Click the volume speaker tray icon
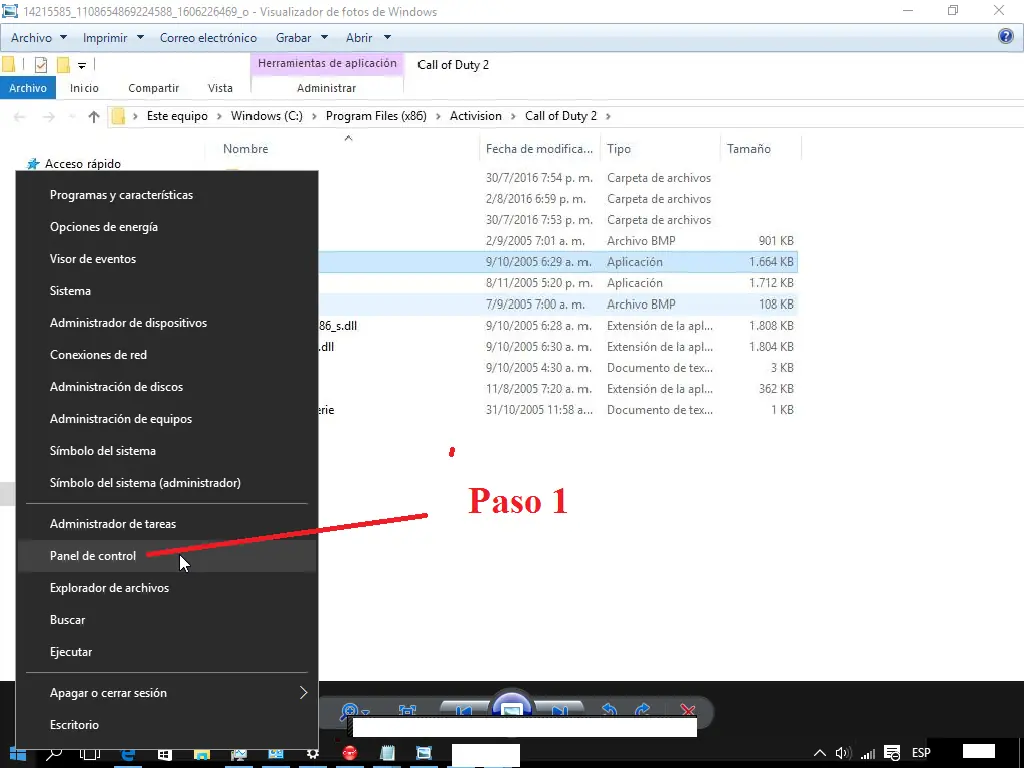Viewport: 1024px width, 768px height. (x=842, y=754)
